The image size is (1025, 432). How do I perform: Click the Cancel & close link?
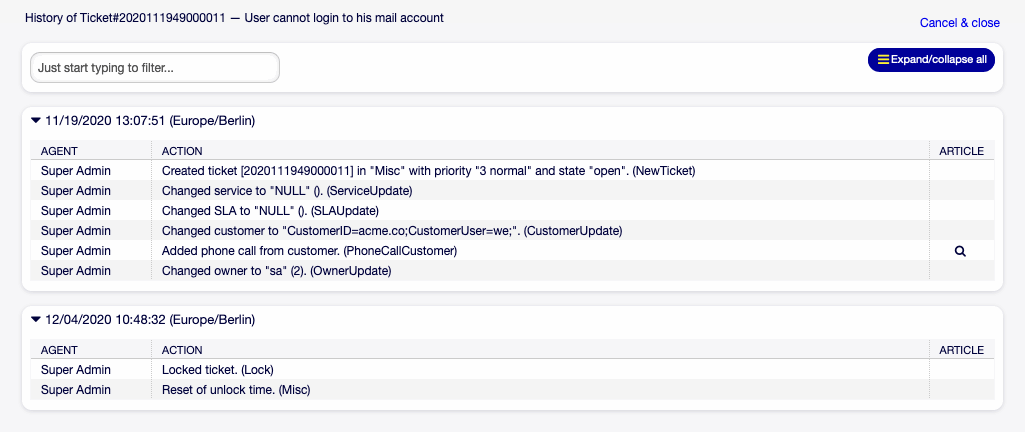pyautogui.click(x=959, y=23)
